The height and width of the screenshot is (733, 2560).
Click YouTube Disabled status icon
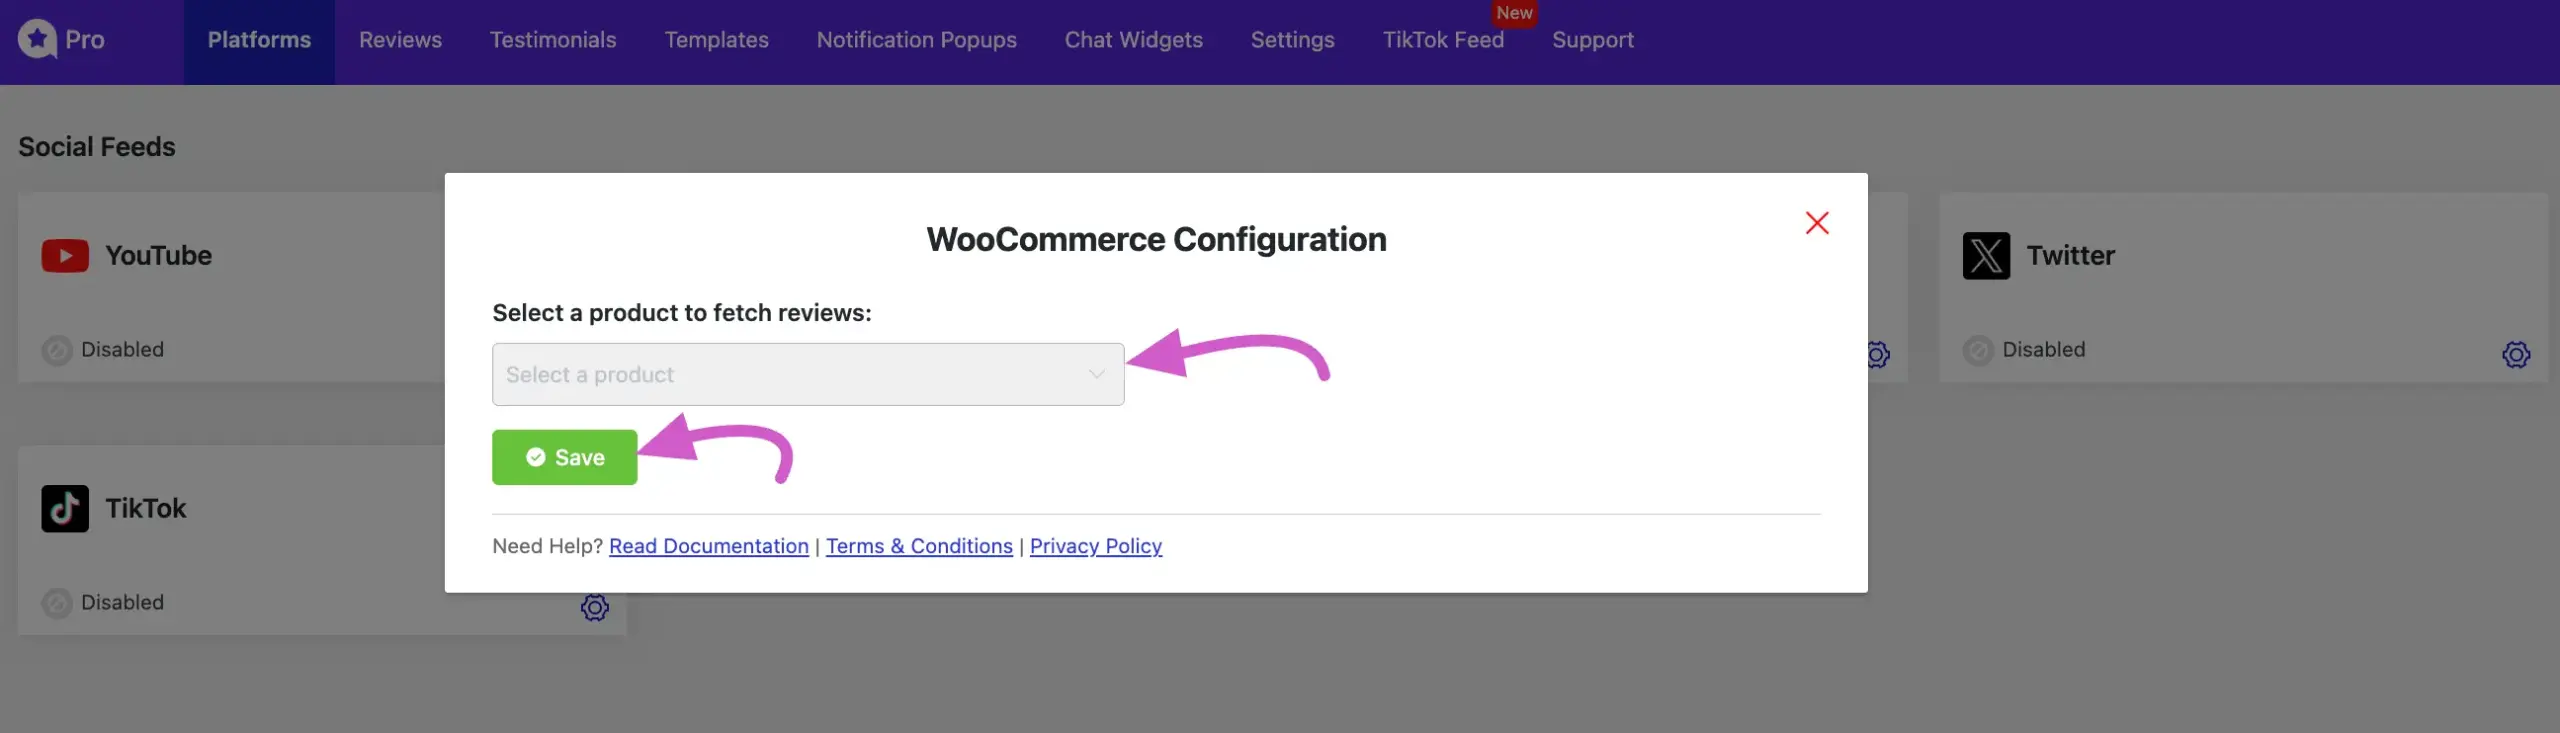click(x=57, y=350)
